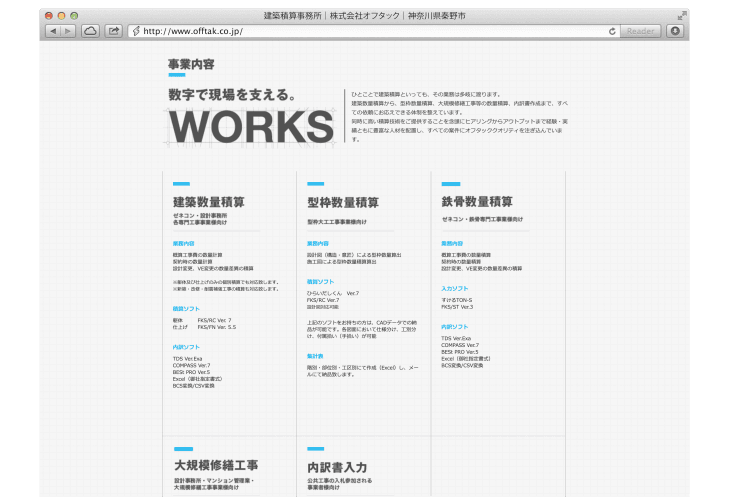Click the large WORKS title
The image size is (730, 500).
251,127
